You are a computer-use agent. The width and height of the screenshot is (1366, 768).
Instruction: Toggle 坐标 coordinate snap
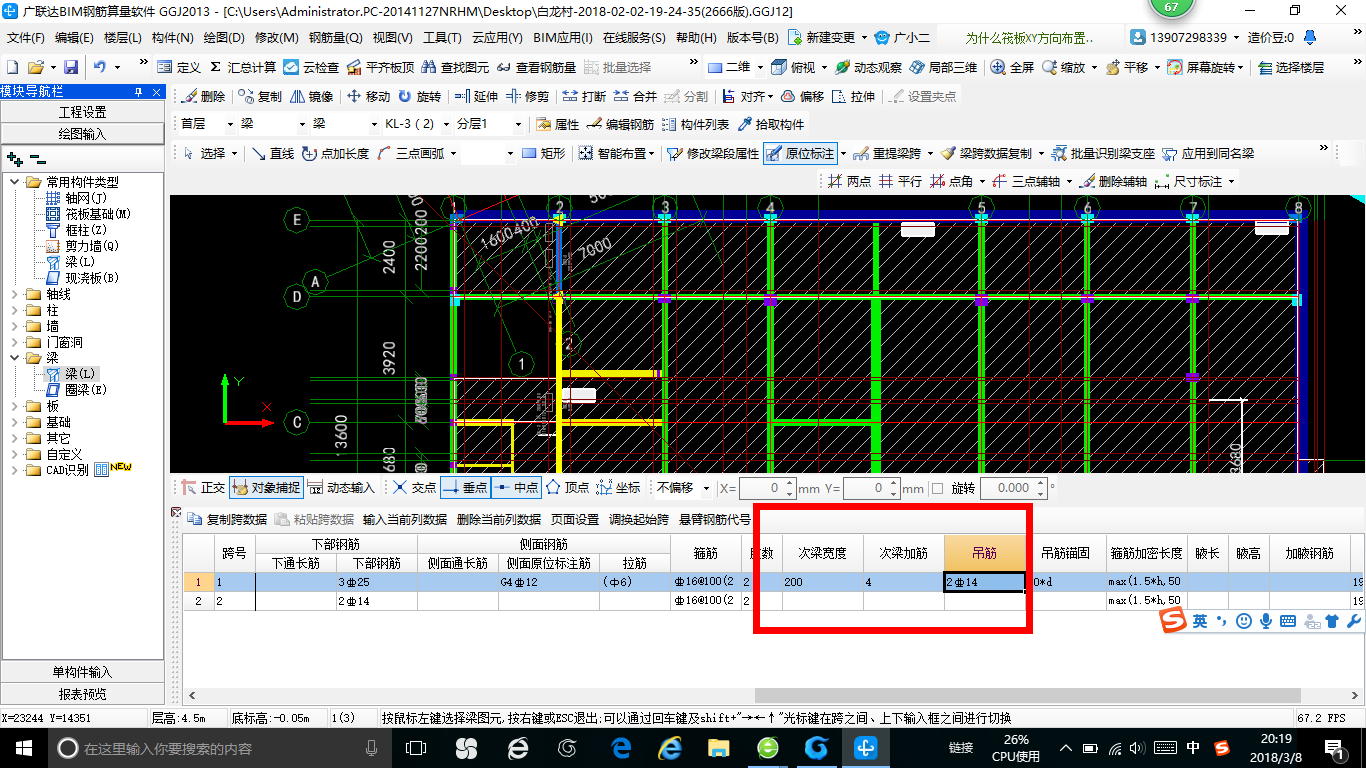tap(618, 488)
